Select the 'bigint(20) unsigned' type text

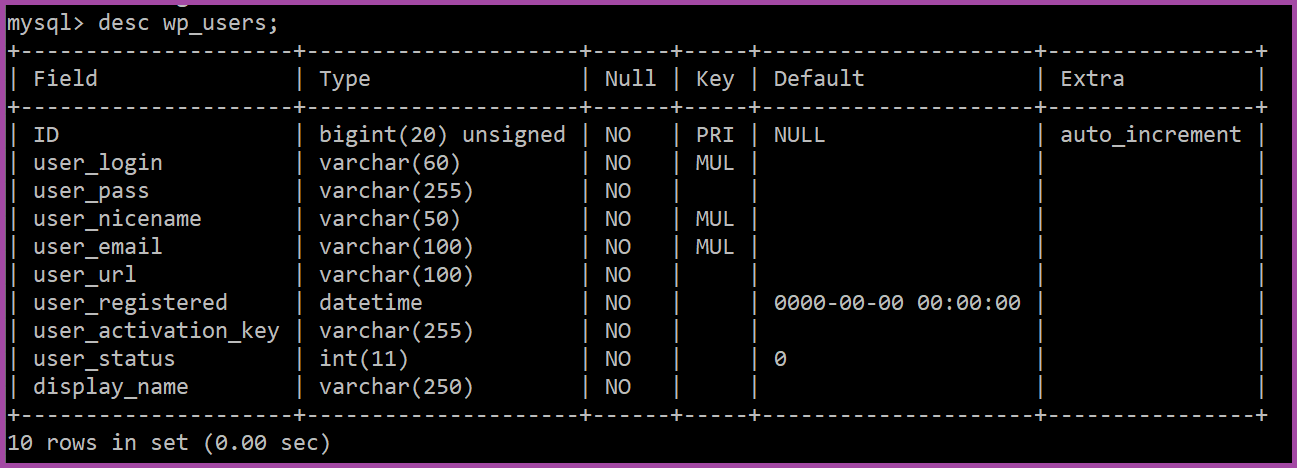[442, 135]
